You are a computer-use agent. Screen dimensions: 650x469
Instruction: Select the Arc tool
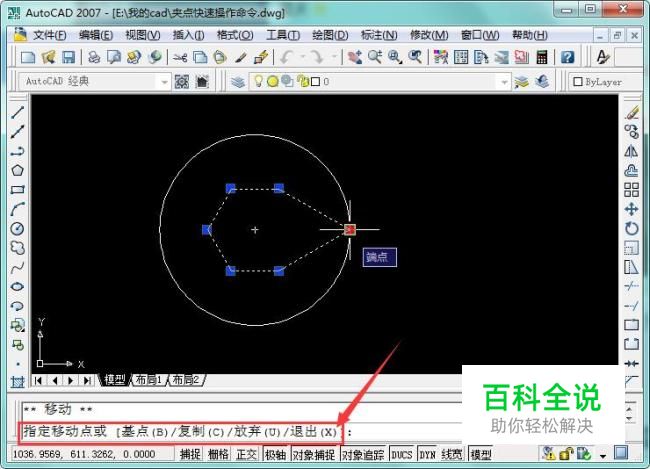pos(17,209)
